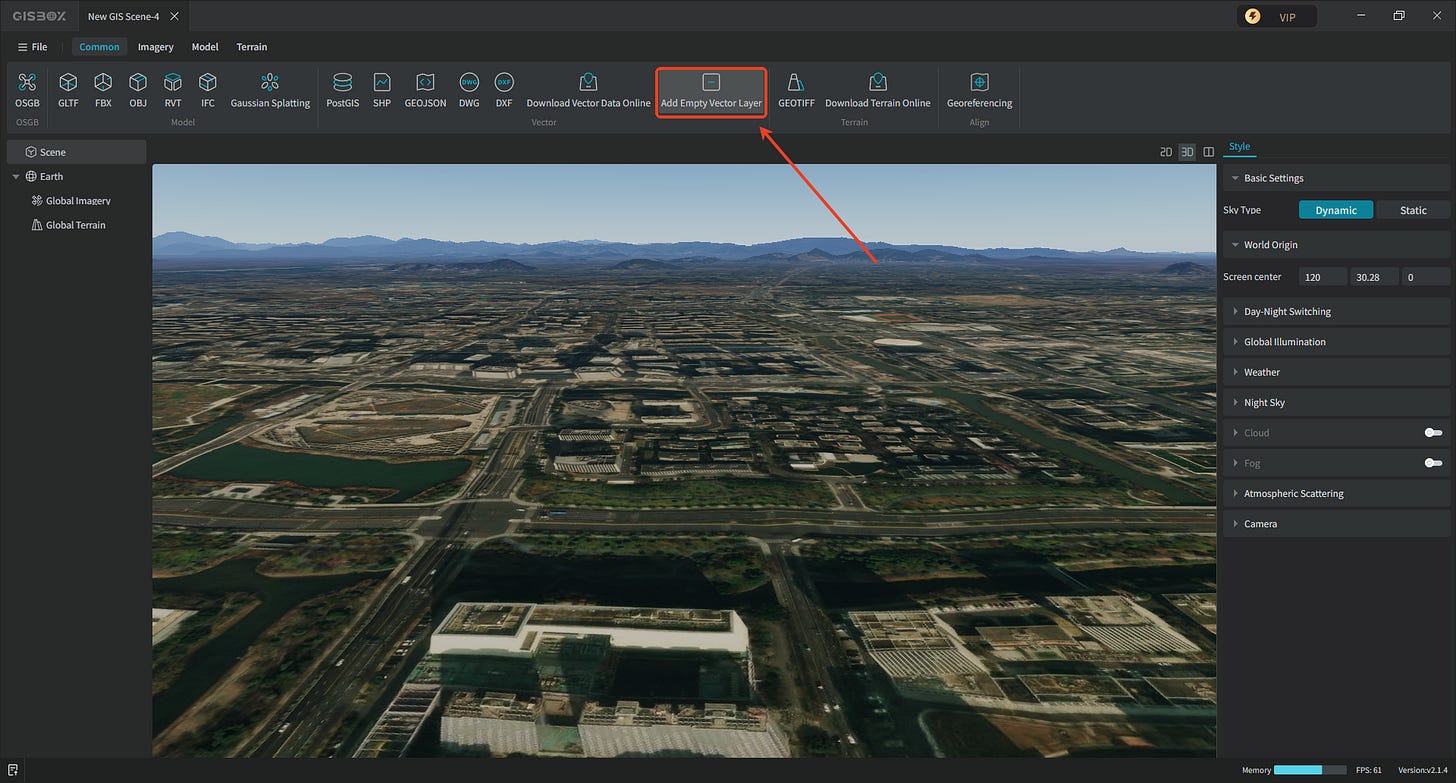Load an SHP shapefile

pos(382,90)
